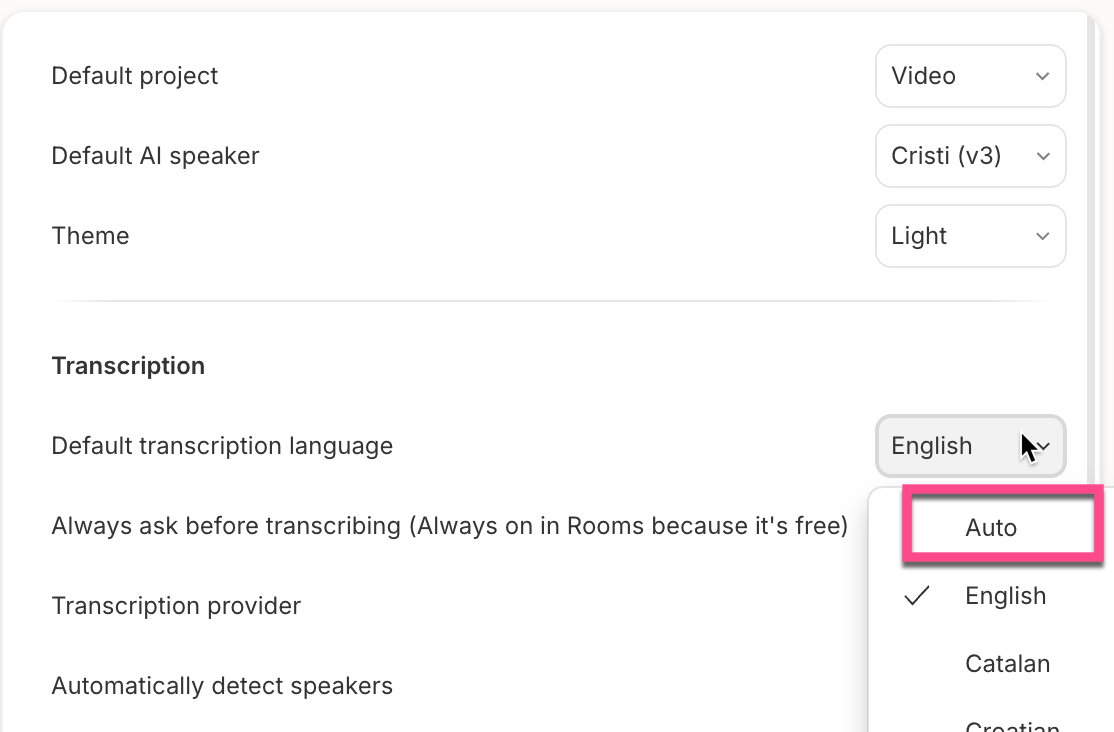Click the Transcription section heading
Viewport: 1114px width, 732px height.
[x=128, y=366]
